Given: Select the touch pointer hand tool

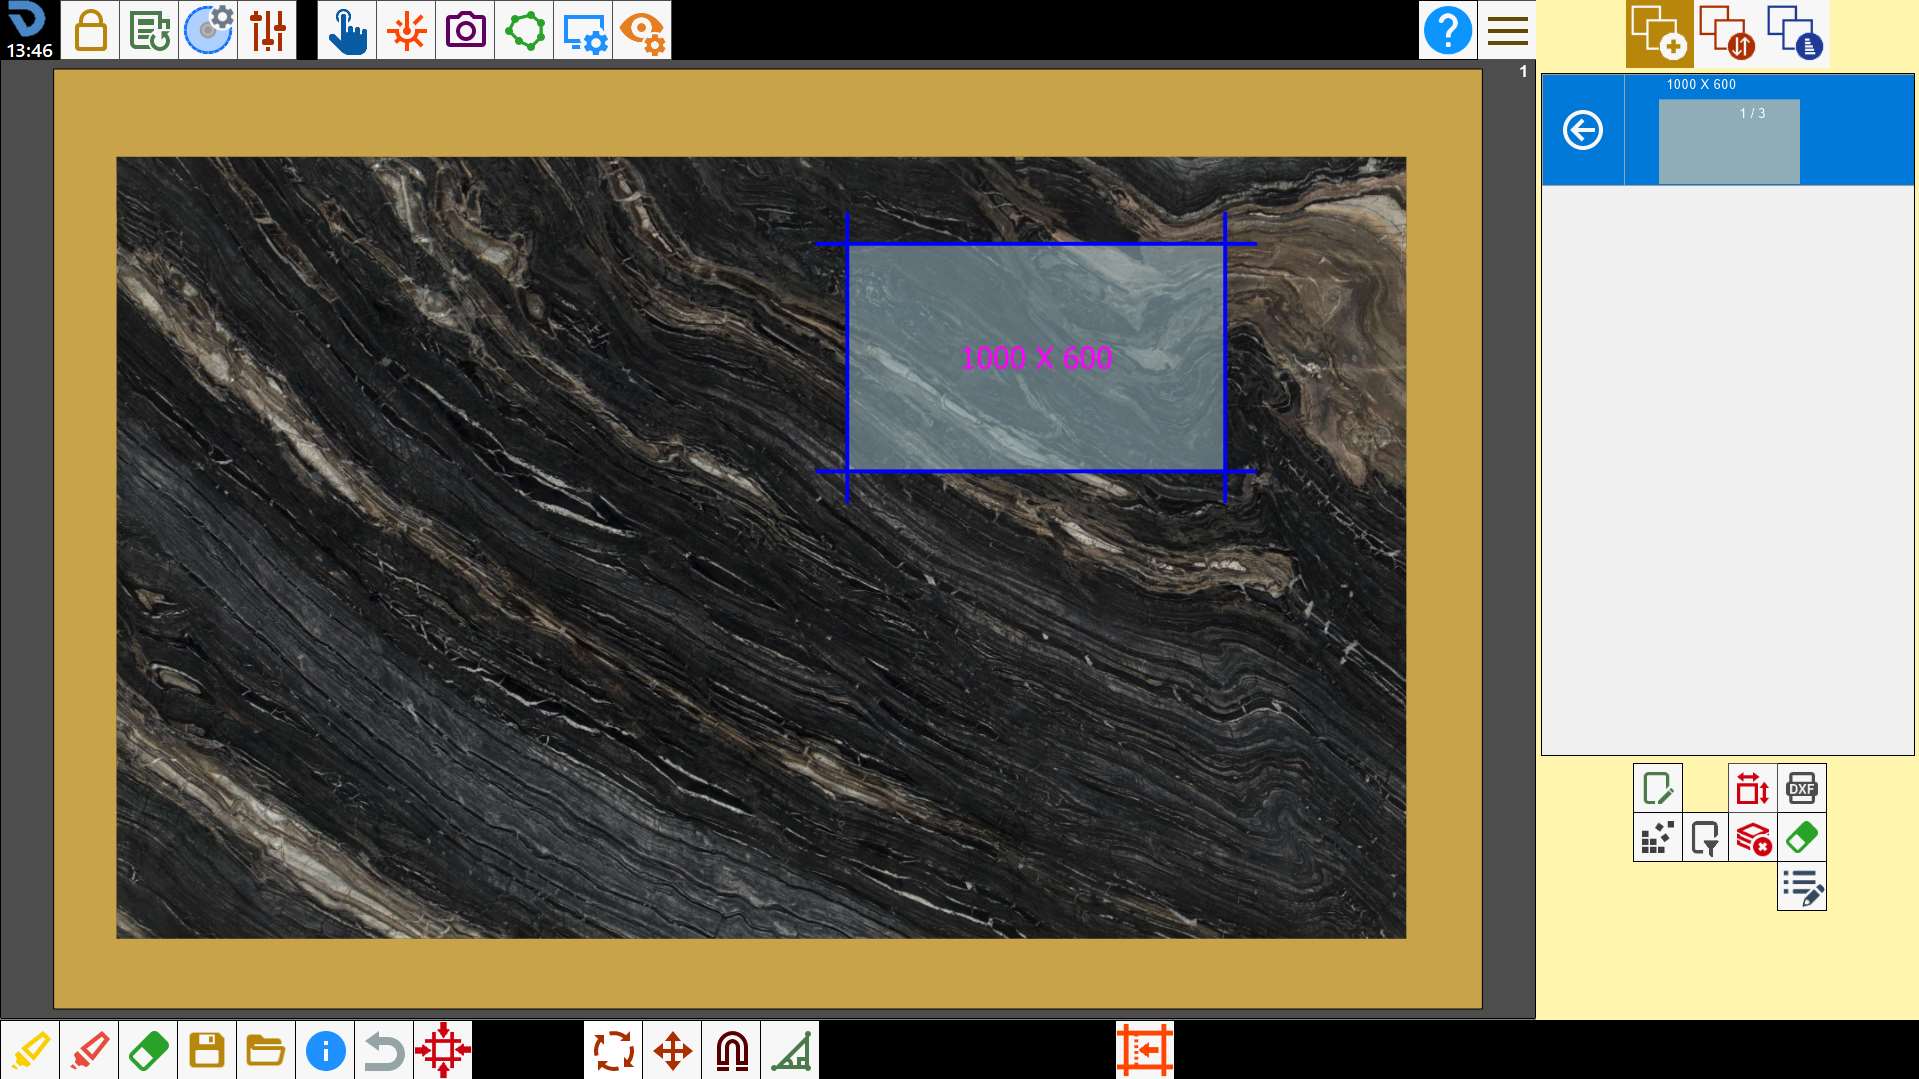Looking at the screenshot, I should click(x=347, y=30).
